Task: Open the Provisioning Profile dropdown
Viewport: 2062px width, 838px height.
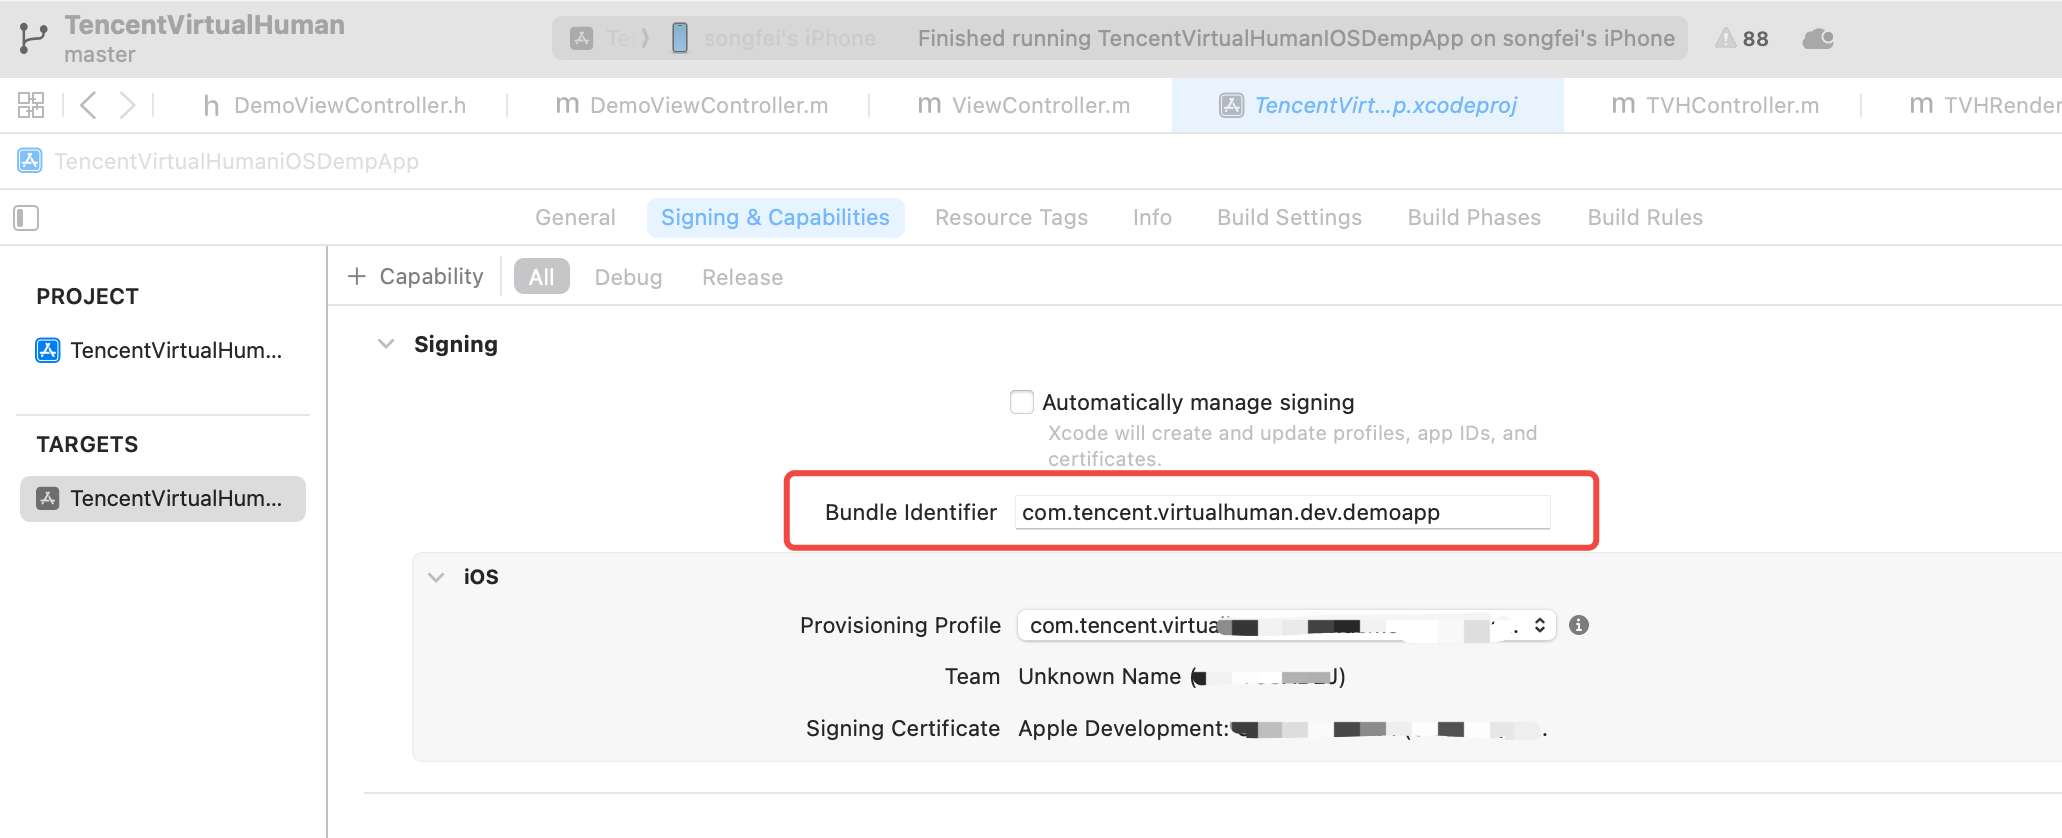Action: (1286, 625)
